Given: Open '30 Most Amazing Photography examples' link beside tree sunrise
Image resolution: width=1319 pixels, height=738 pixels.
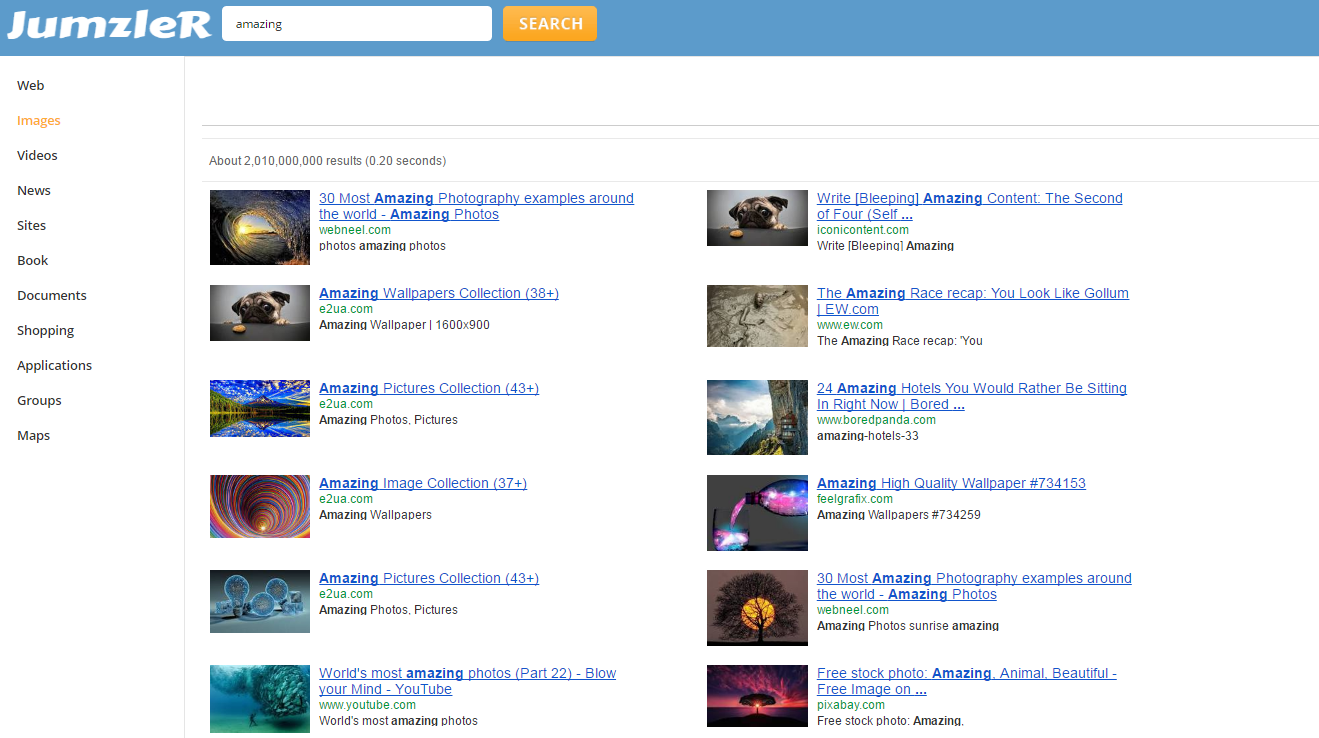Looking at the screenshot, I should coord(974,586).
